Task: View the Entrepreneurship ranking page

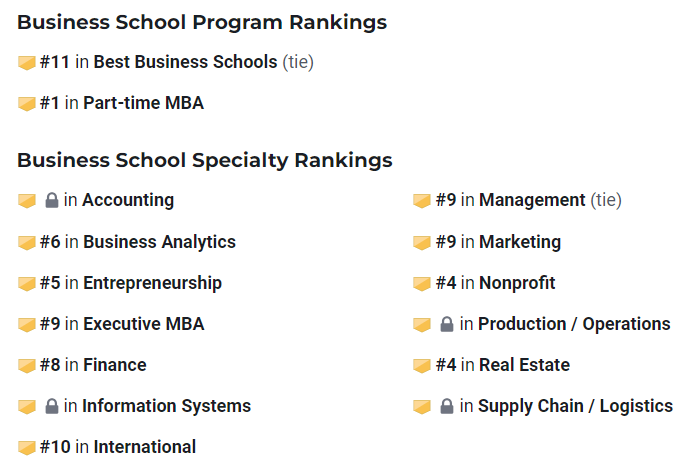Action: point(152,283)
